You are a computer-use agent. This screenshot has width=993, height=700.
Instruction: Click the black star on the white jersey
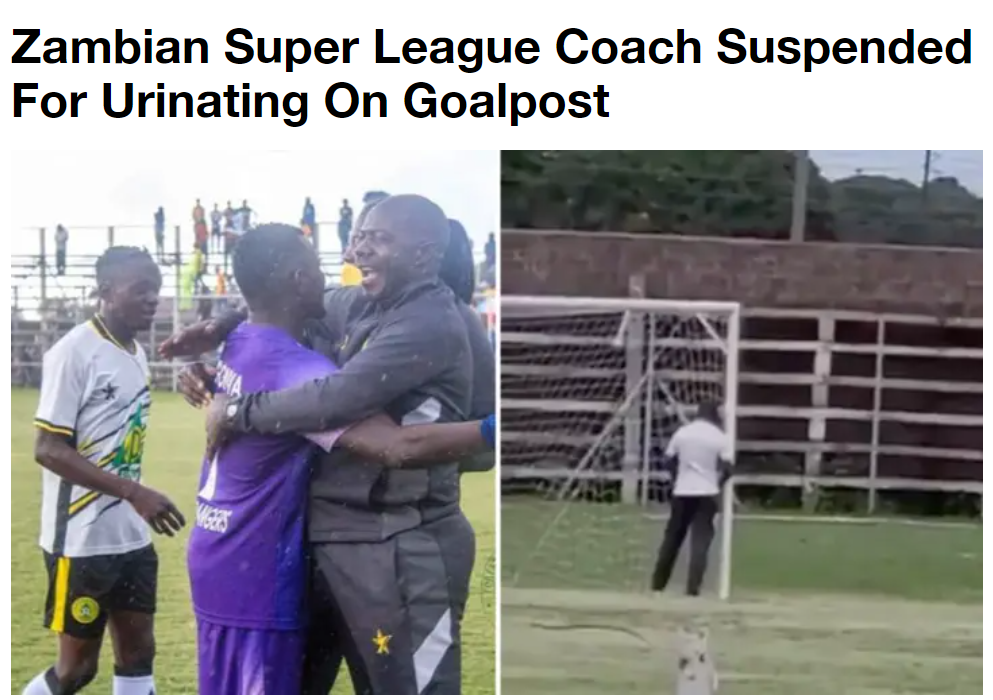(x=109, y=391)
